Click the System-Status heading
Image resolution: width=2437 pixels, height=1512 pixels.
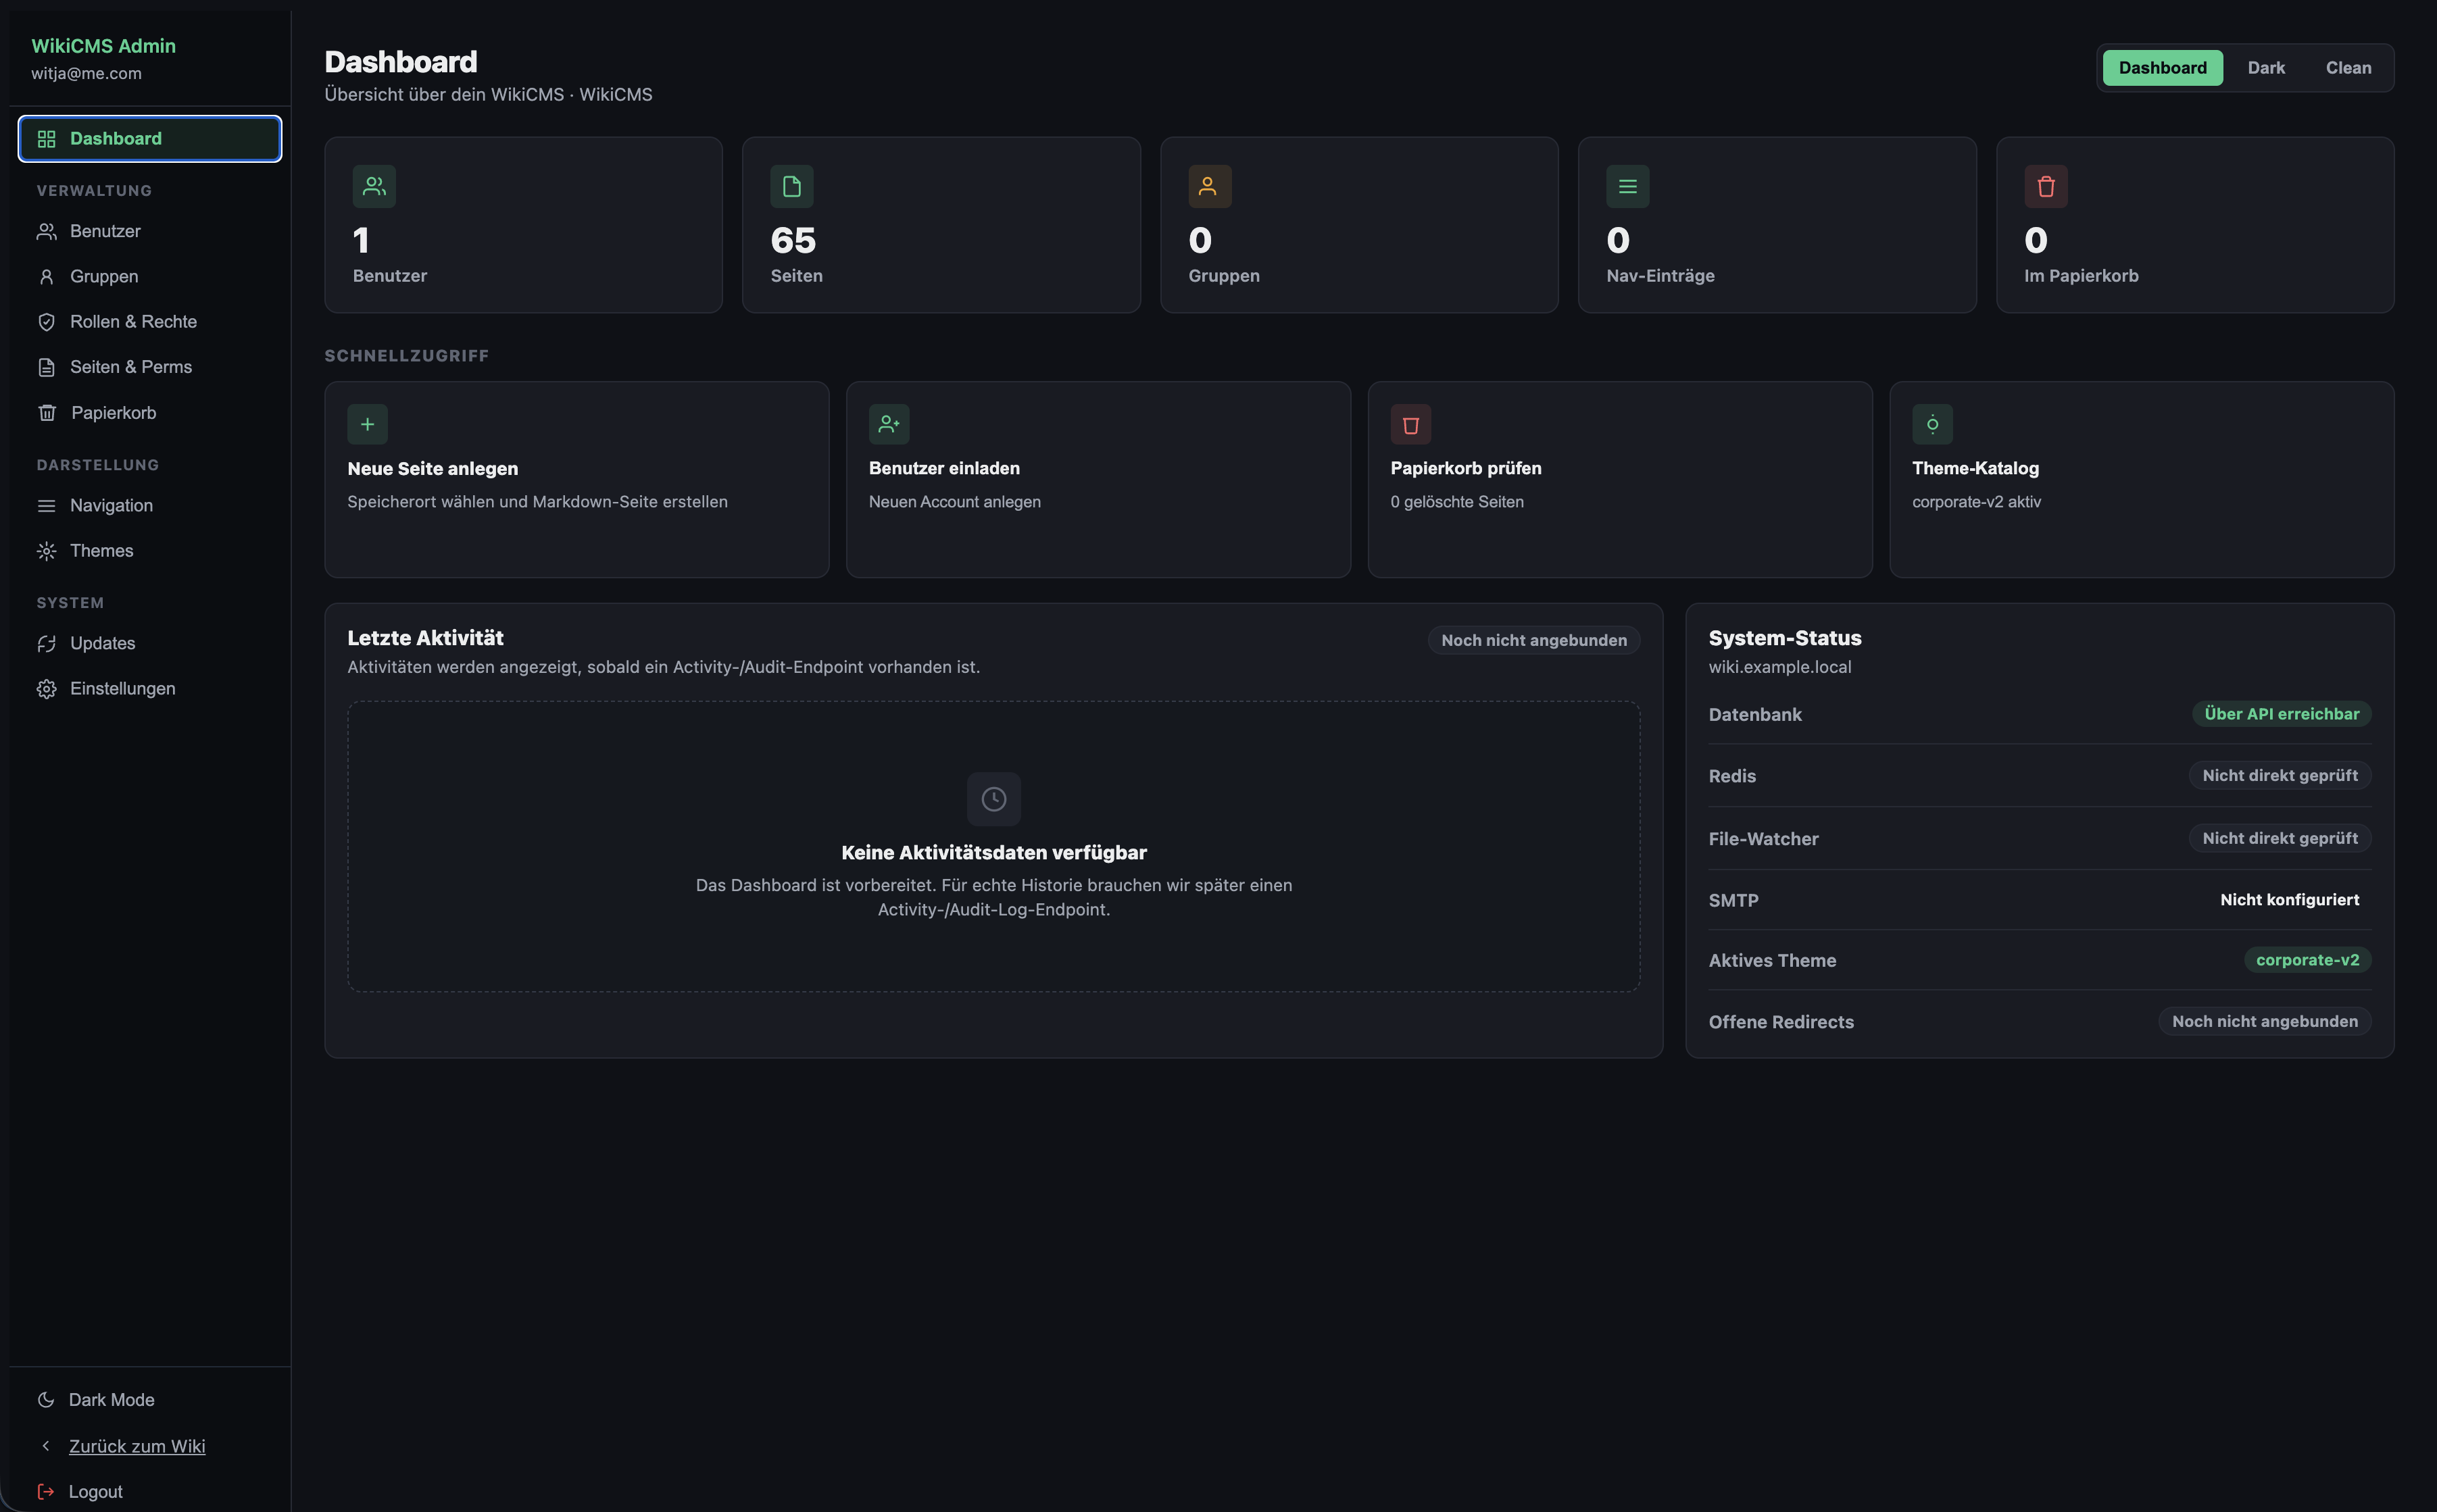1785,638
